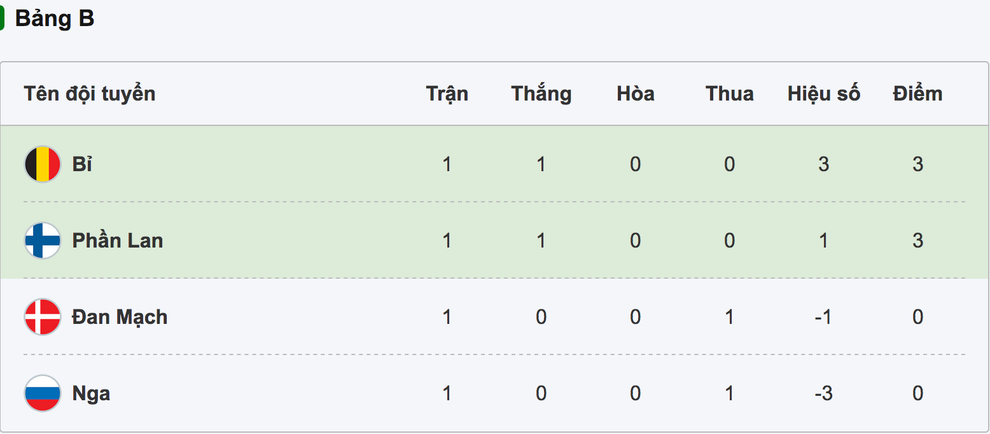
Task: Click Nga's goal difference value -3
Action: [823, 393]
